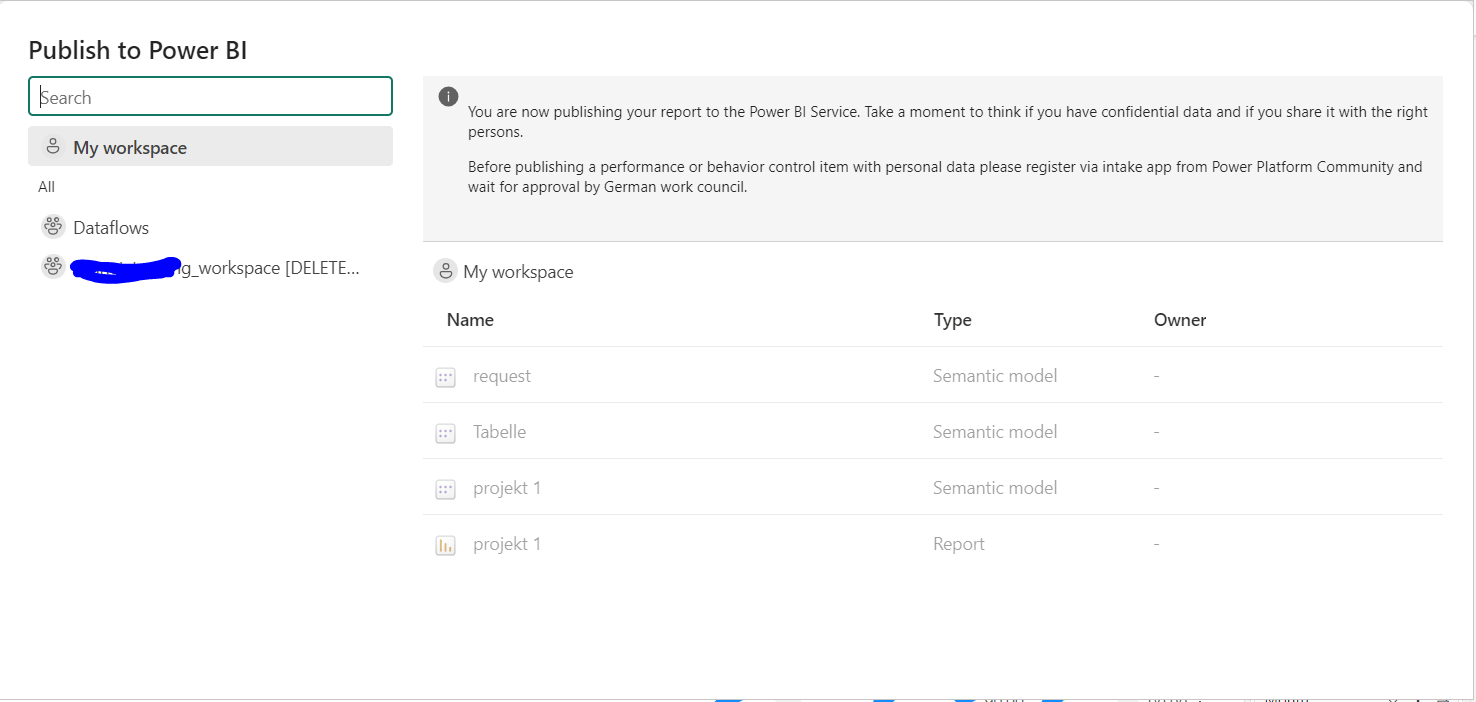Click the Type column header
This screenshot has width=1476, height=702.
(952, 320)
